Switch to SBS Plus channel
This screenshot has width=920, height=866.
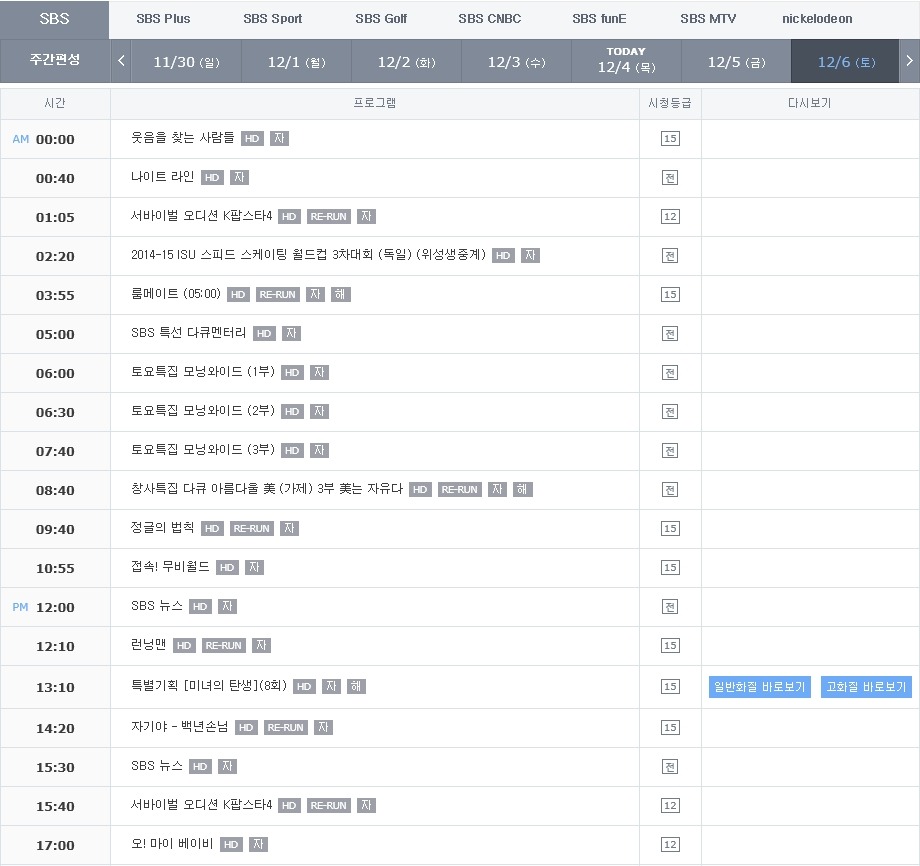[x=163, y=19]
